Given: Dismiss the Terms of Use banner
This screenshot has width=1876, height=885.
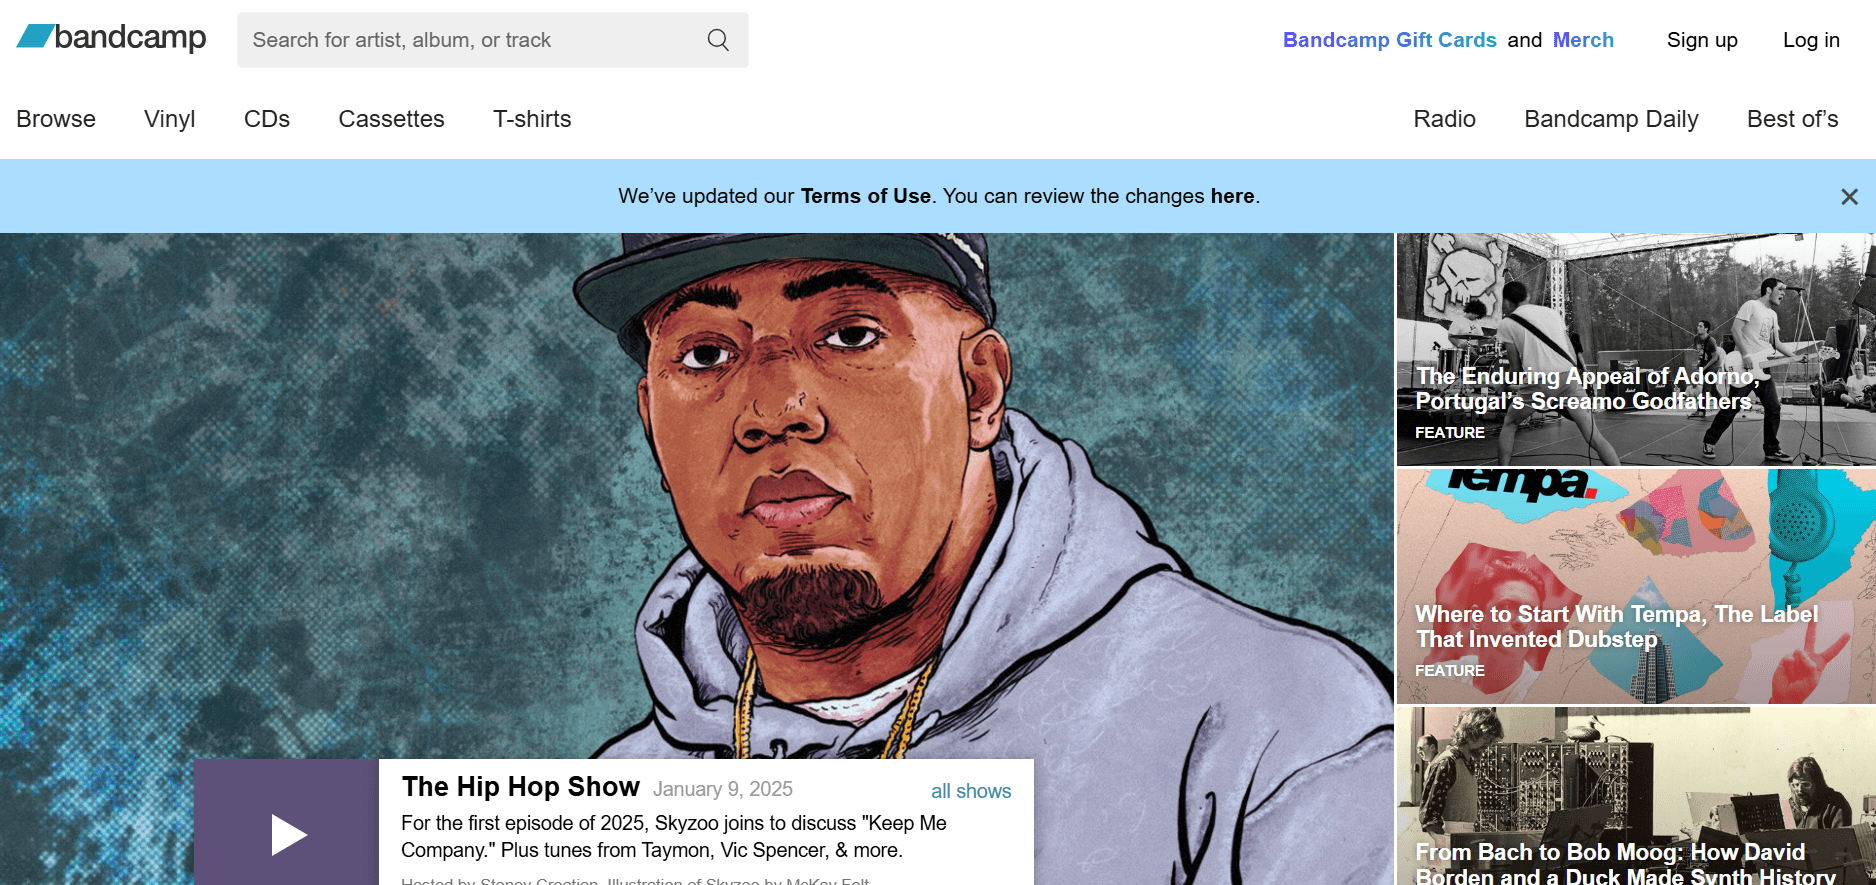Looking at the screenshot, I should (x=1849, y=197).
